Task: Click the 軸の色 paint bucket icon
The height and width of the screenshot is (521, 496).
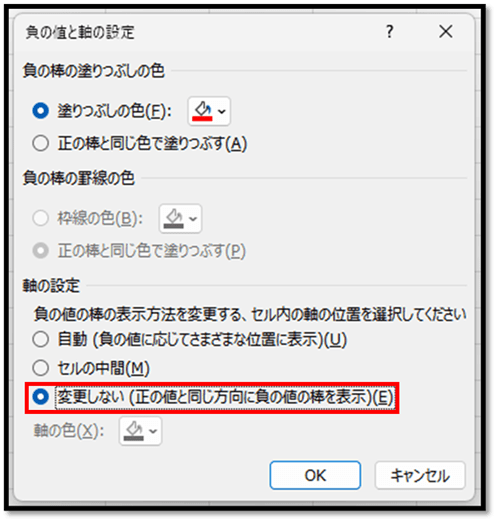Action: (x=134, y=431)
